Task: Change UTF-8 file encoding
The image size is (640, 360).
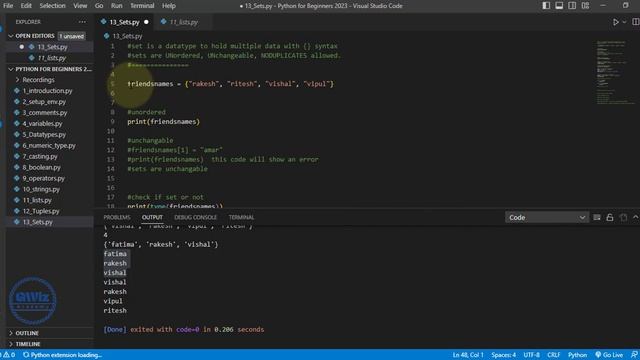Action: tap(531, 355)
